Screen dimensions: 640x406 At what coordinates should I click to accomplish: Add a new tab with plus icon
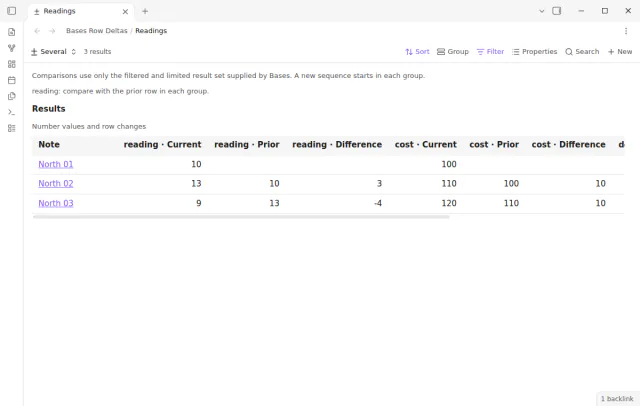[x=145, y=11]
